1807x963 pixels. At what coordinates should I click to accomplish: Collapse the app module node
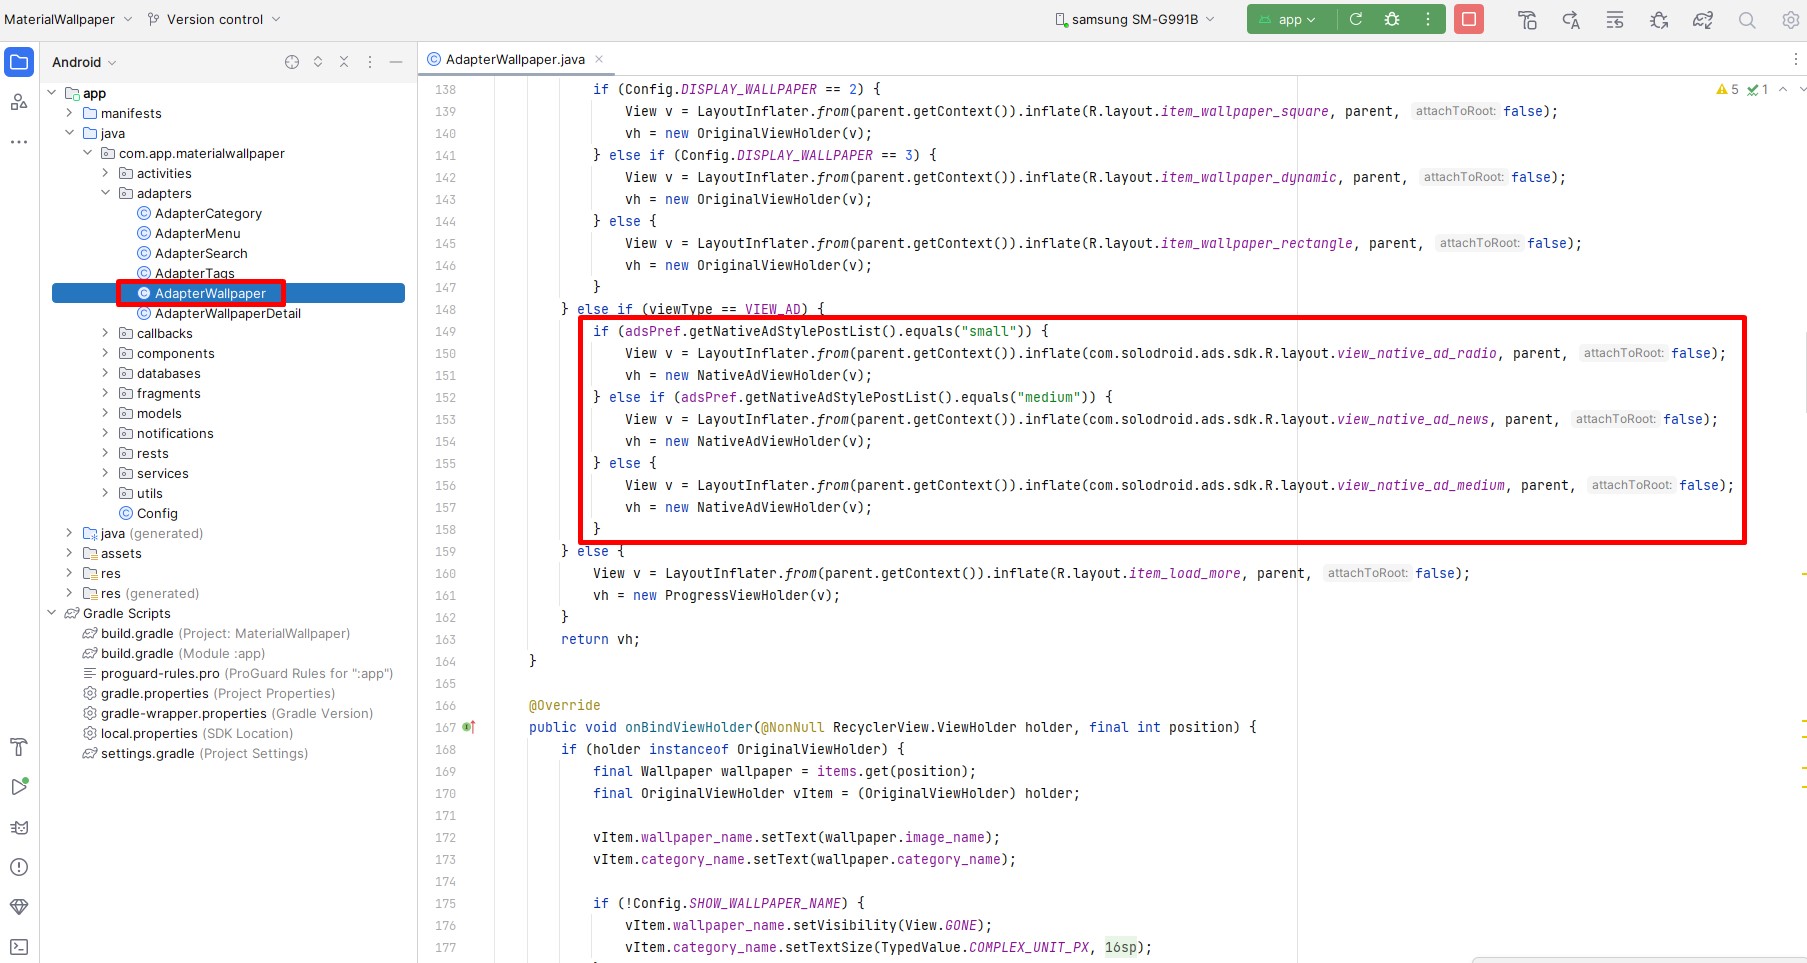click(52, 93)
